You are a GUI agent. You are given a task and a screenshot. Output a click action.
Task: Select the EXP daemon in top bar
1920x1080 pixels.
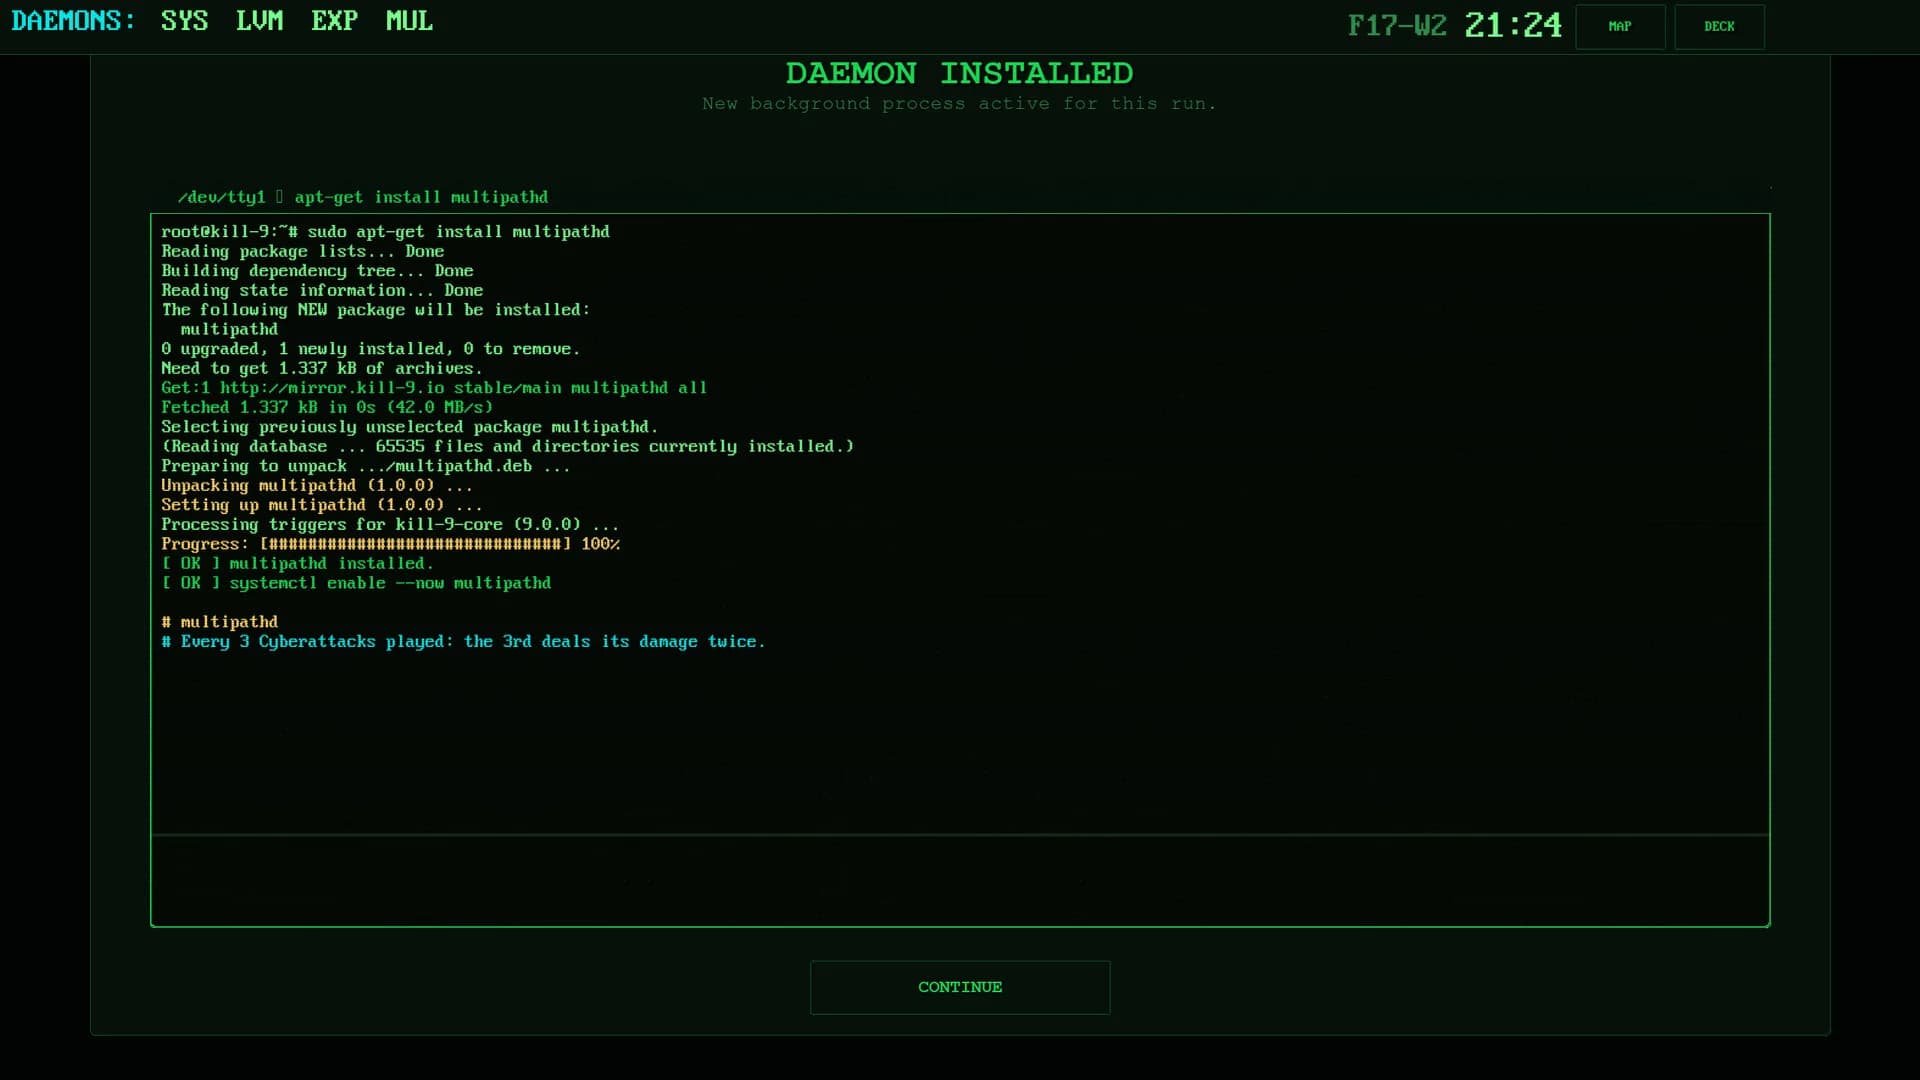(335, 21)
